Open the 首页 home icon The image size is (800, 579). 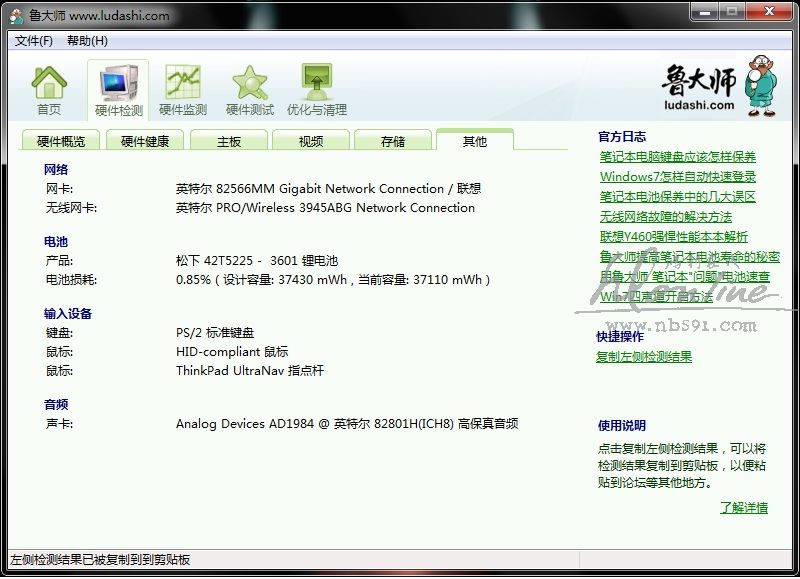point(49,91)
